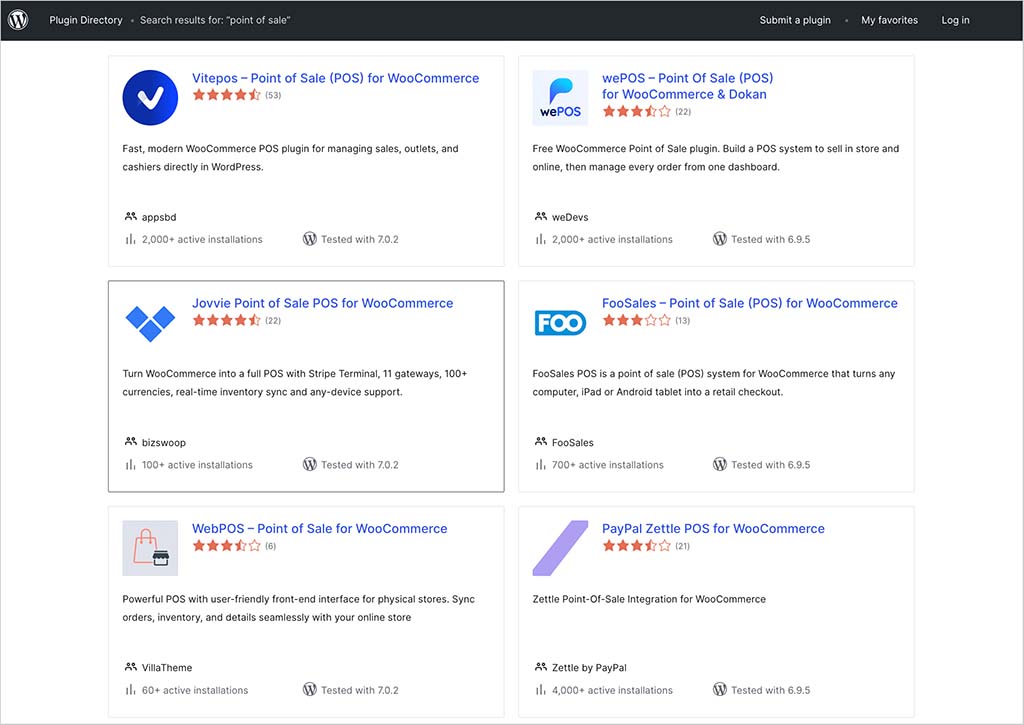
Task: Open PayPal Zettle POS for WooCommerce title
Action: (x=713, y=528)
